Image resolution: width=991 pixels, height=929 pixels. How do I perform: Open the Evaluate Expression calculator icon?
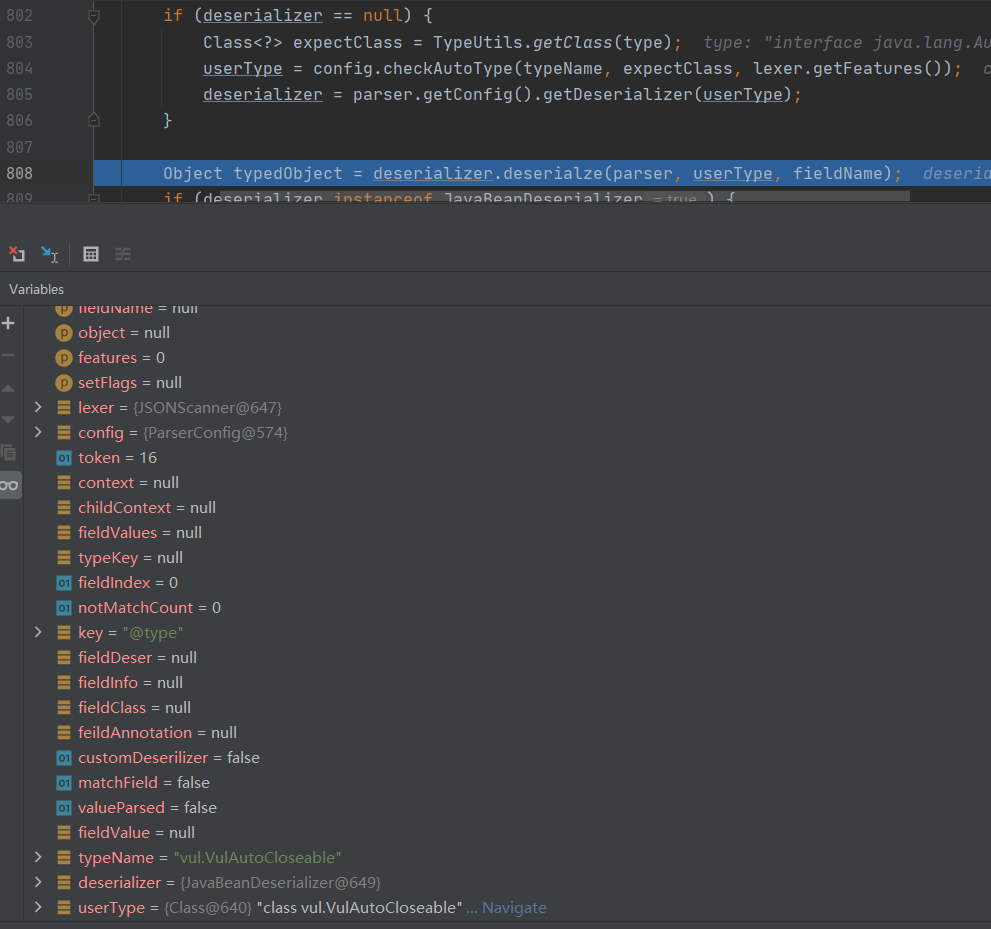(x=91, y=254)
